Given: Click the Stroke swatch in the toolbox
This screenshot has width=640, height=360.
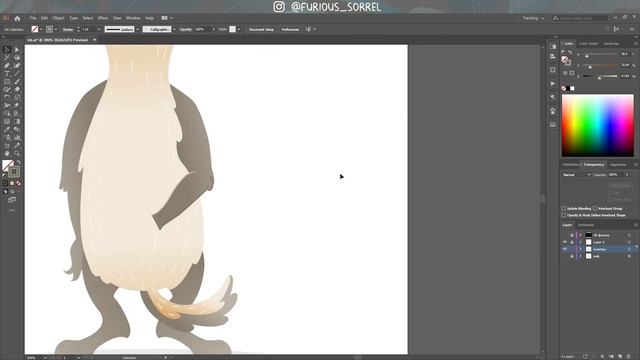Looking at the screenshot, I should tap(14, 172).
